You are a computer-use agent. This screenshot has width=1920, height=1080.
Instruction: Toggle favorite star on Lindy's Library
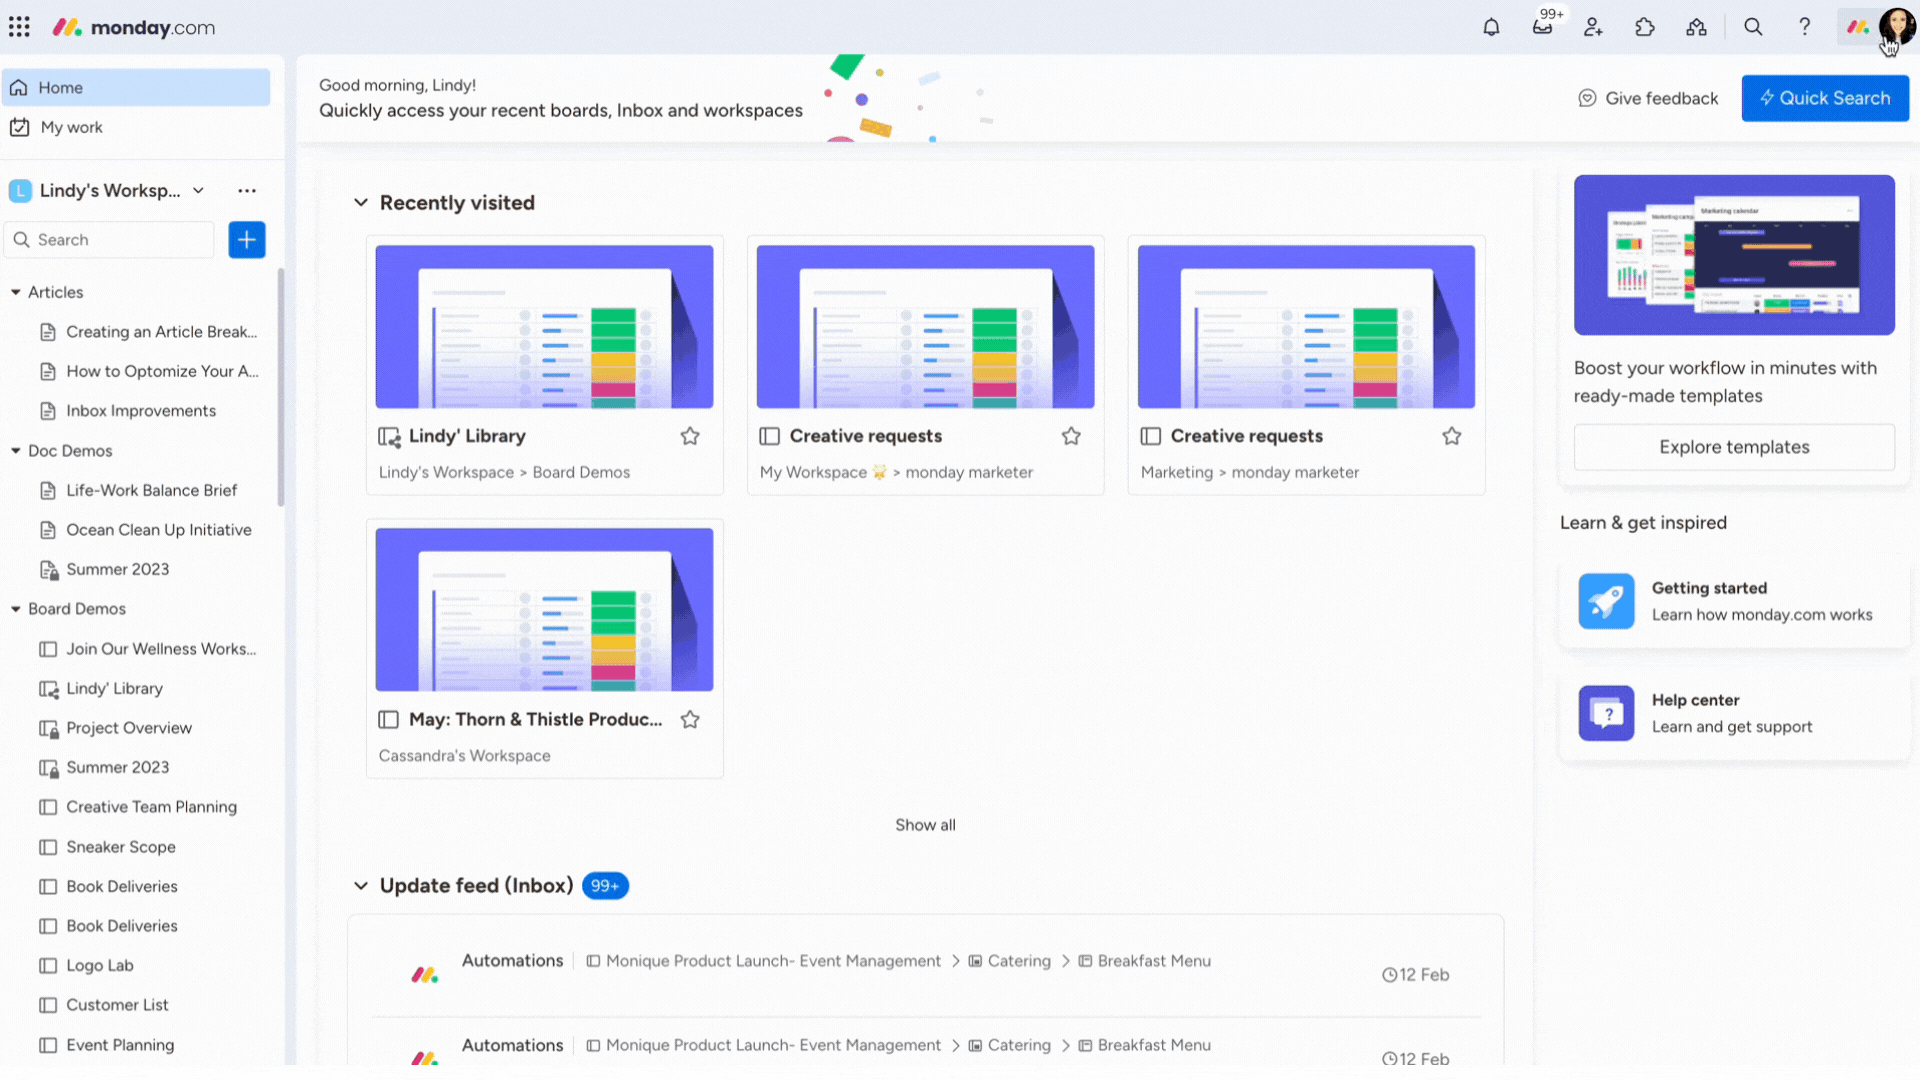click(691, 435)
